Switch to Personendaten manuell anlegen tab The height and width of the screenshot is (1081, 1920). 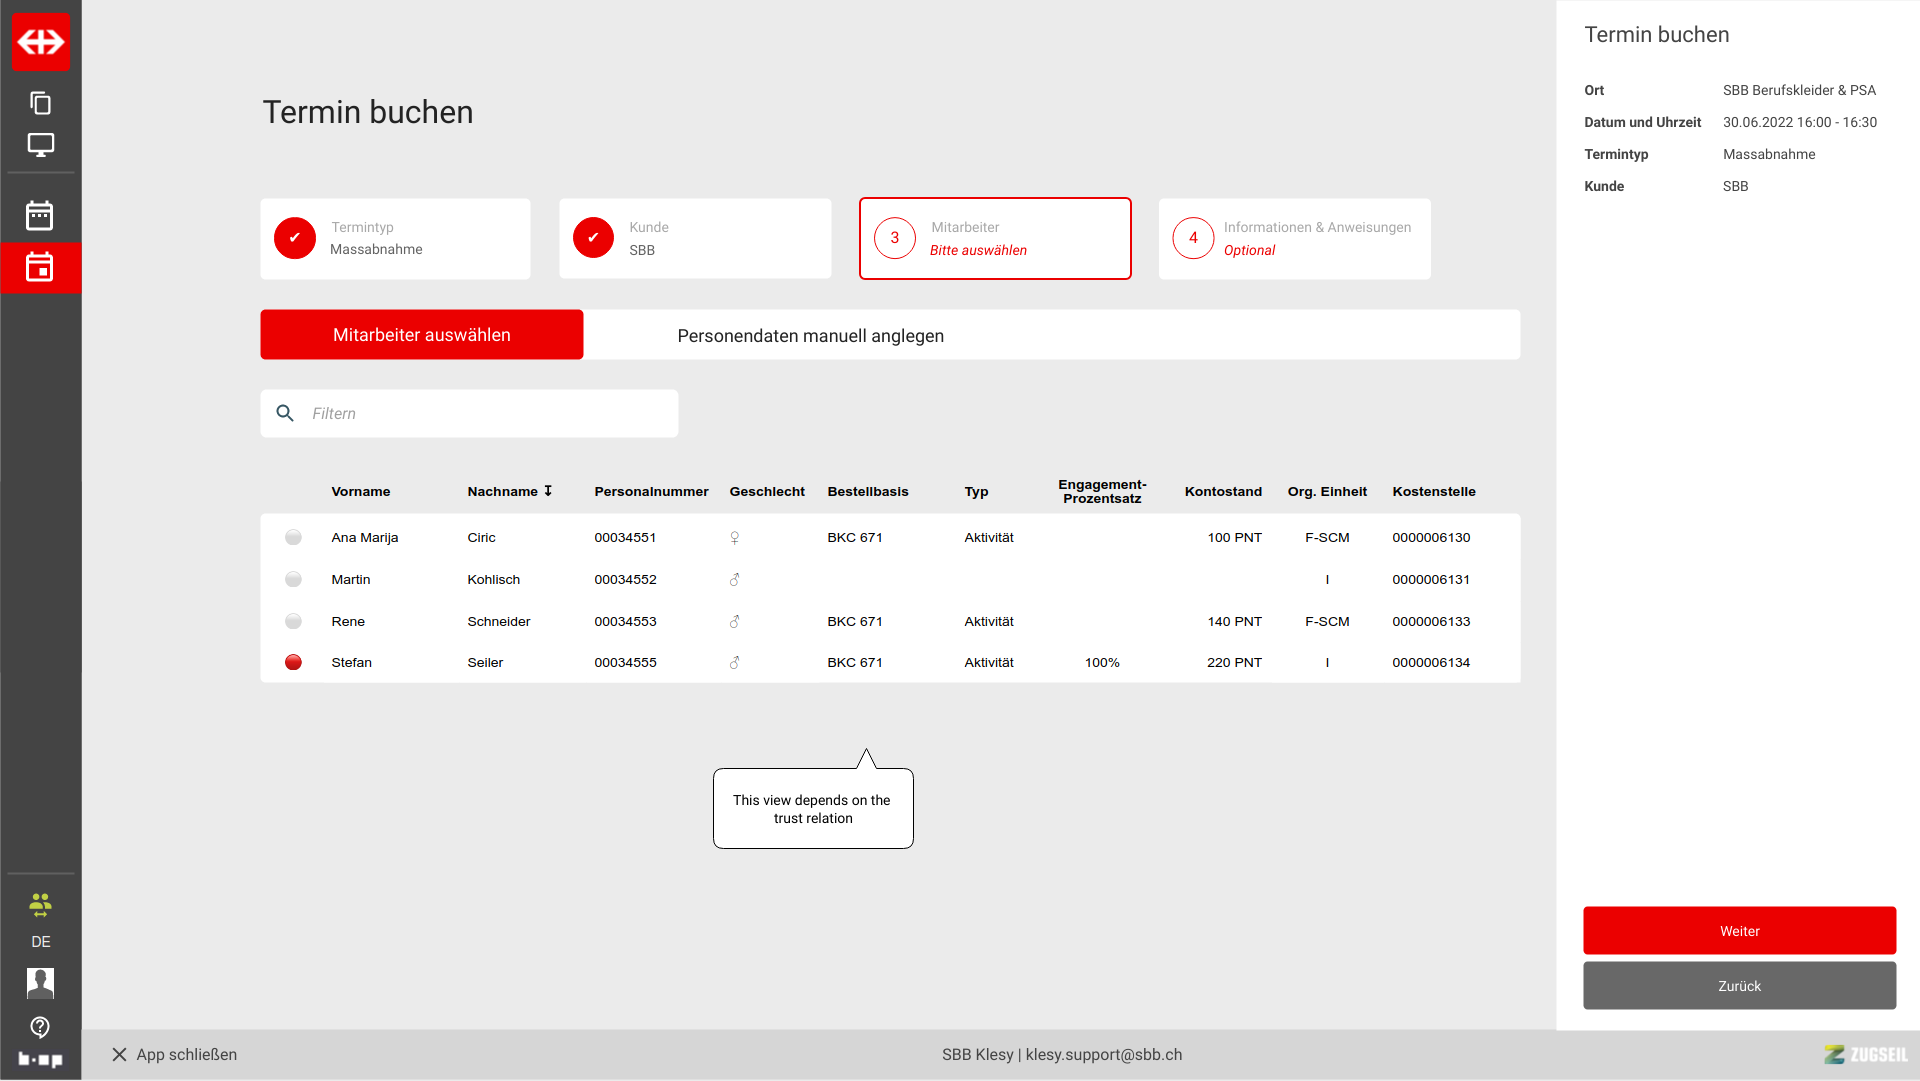(x=810, y=336)
